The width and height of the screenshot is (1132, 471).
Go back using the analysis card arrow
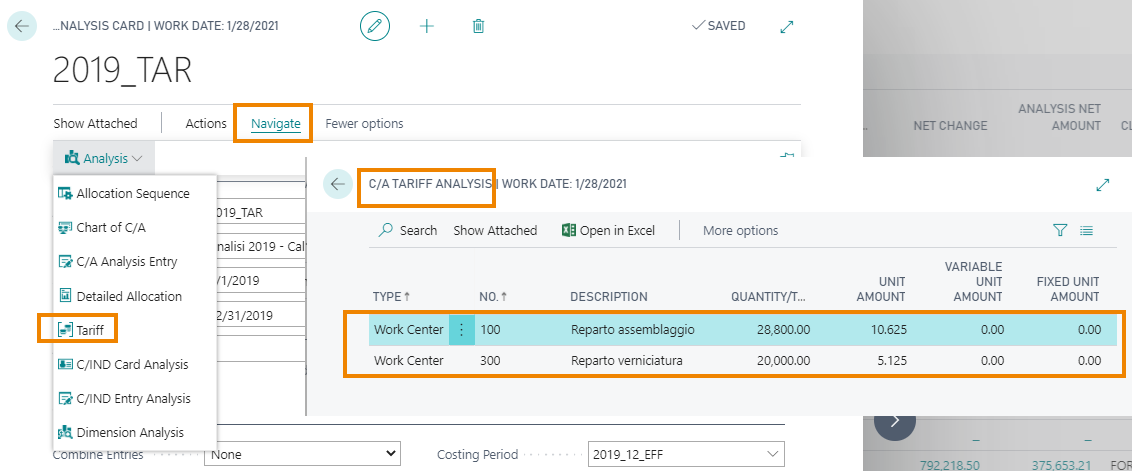(22, 27)
